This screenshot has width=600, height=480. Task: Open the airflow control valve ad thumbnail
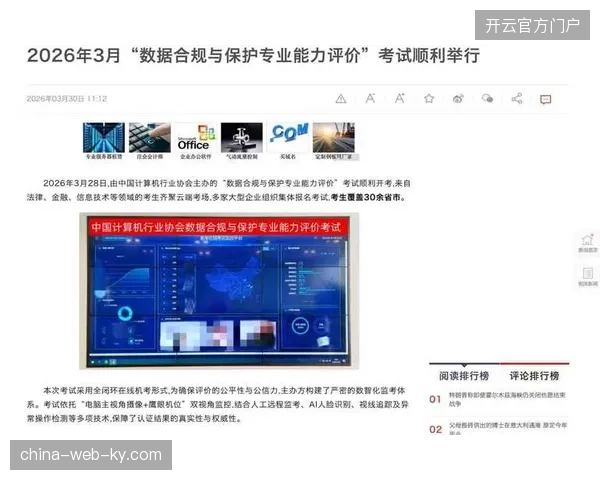click(x=241, y=138)
